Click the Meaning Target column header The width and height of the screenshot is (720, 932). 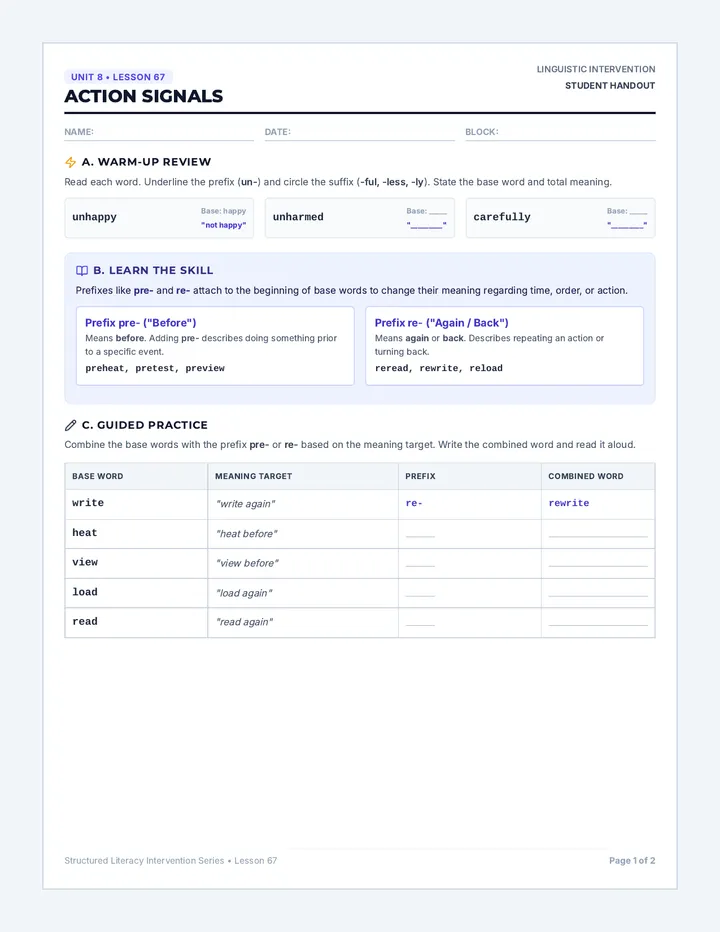click(x=253, y=476)
